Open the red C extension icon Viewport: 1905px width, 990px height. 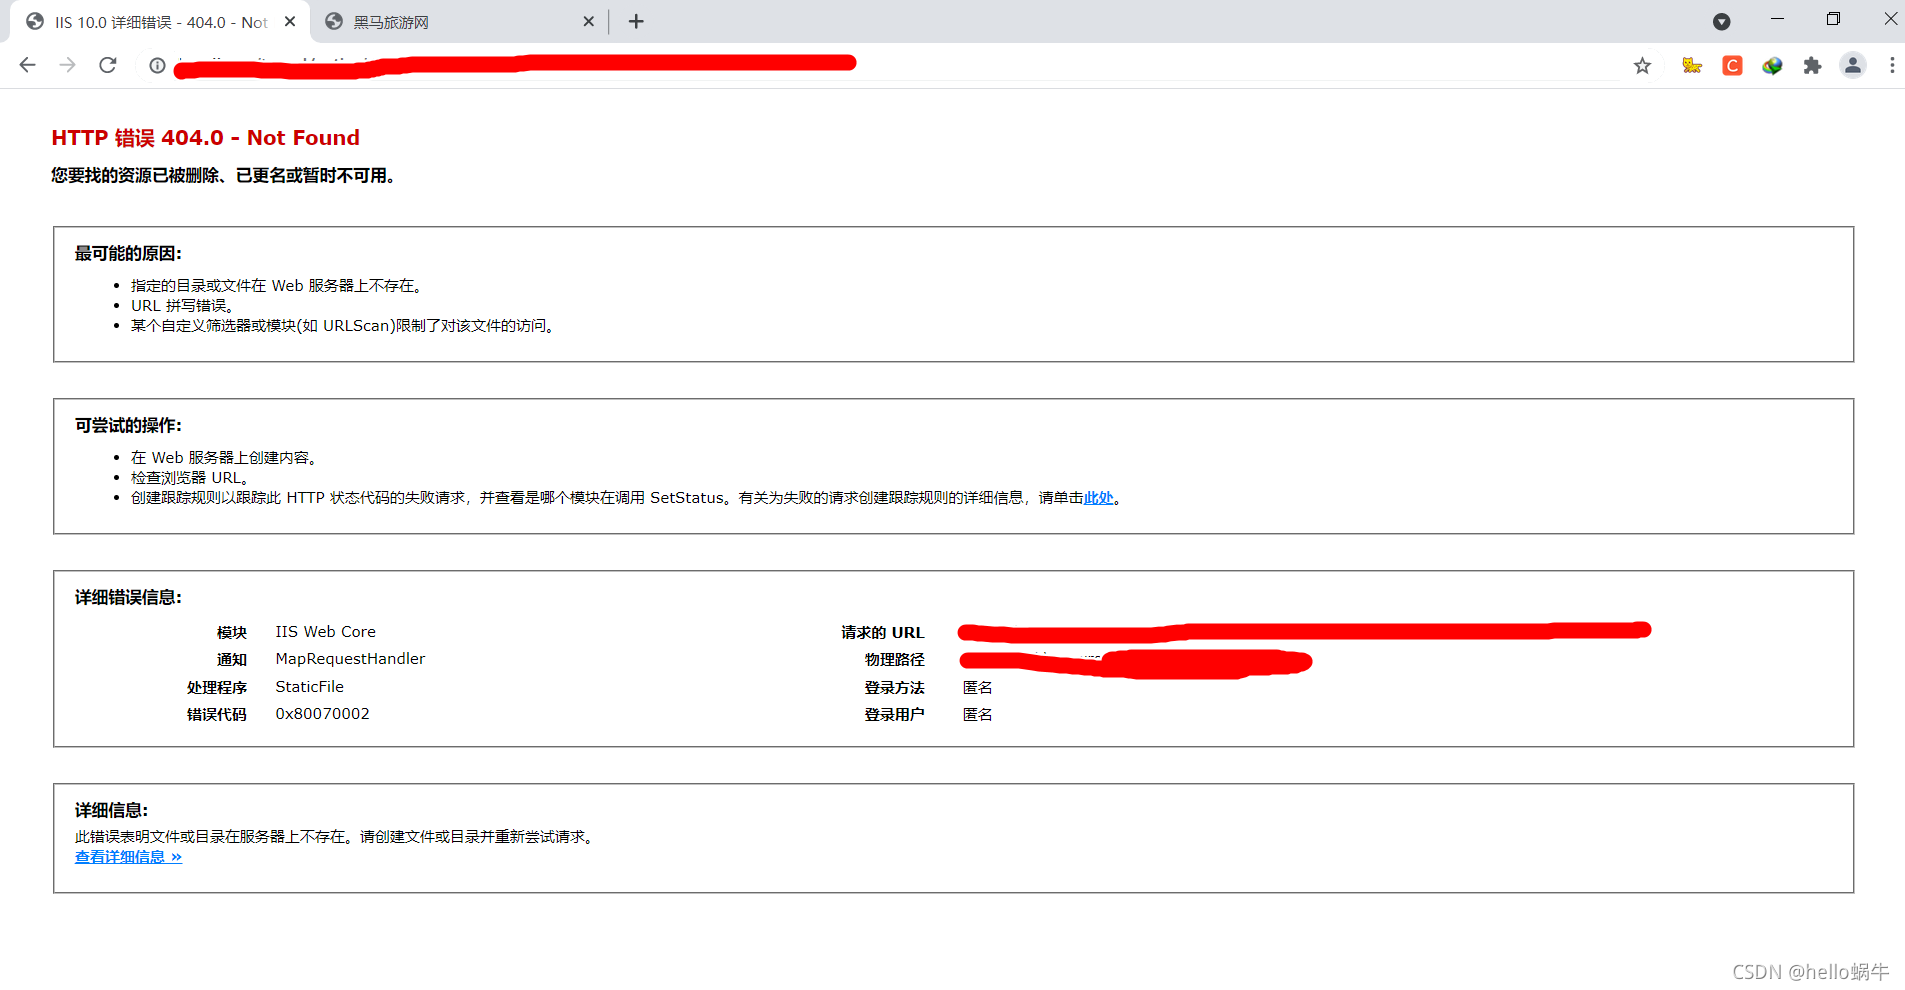point(1732,65)
